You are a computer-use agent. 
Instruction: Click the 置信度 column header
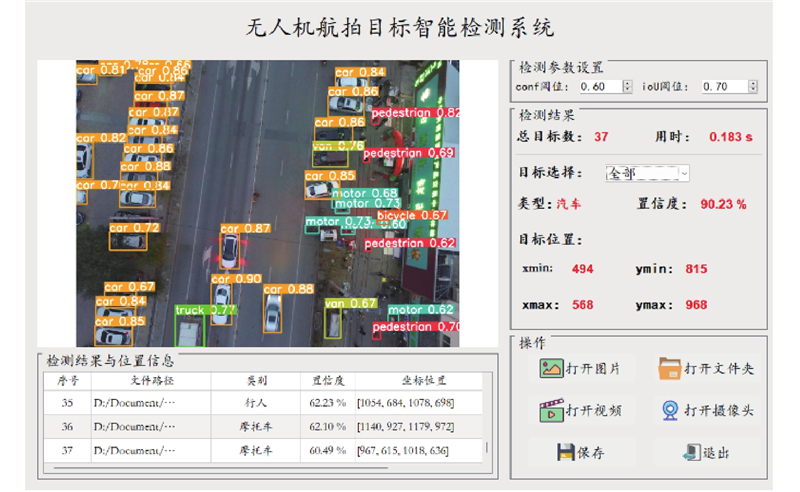pos(328,381)
